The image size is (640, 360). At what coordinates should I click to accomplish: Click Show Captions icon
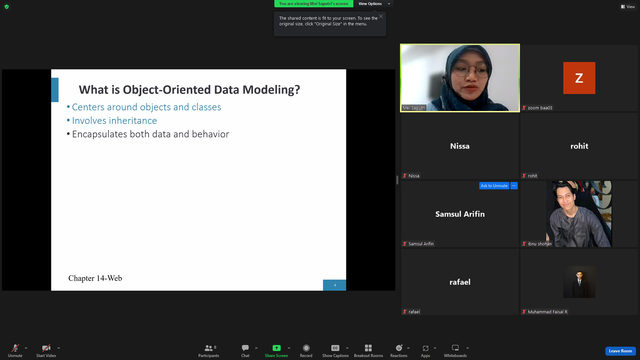coord(335,348)
